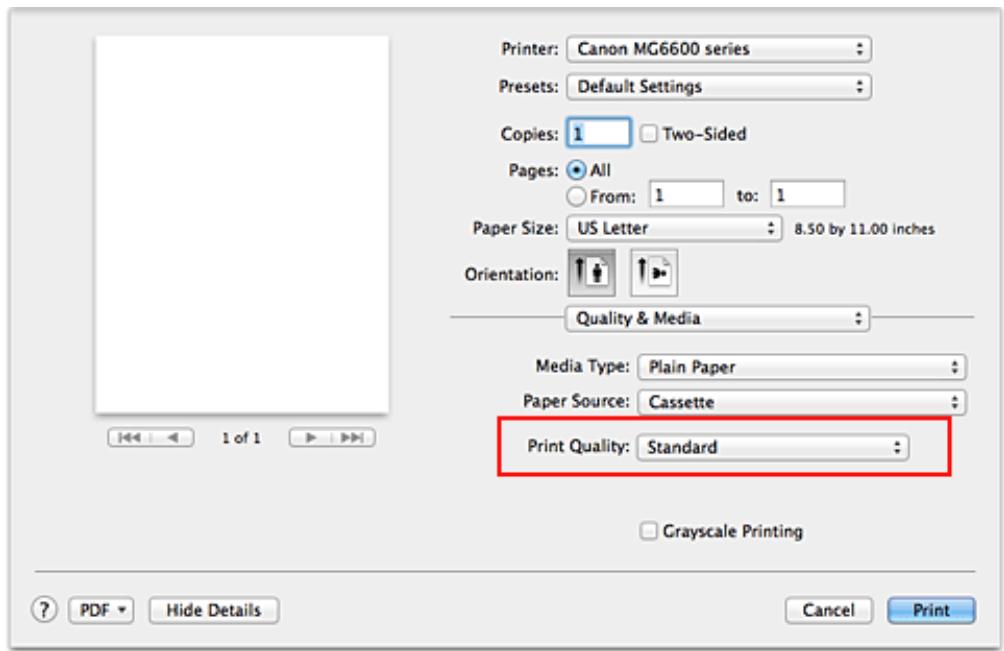
Task: Enable Grayscale Printing checkbox
Action: (x=649, y=531)
